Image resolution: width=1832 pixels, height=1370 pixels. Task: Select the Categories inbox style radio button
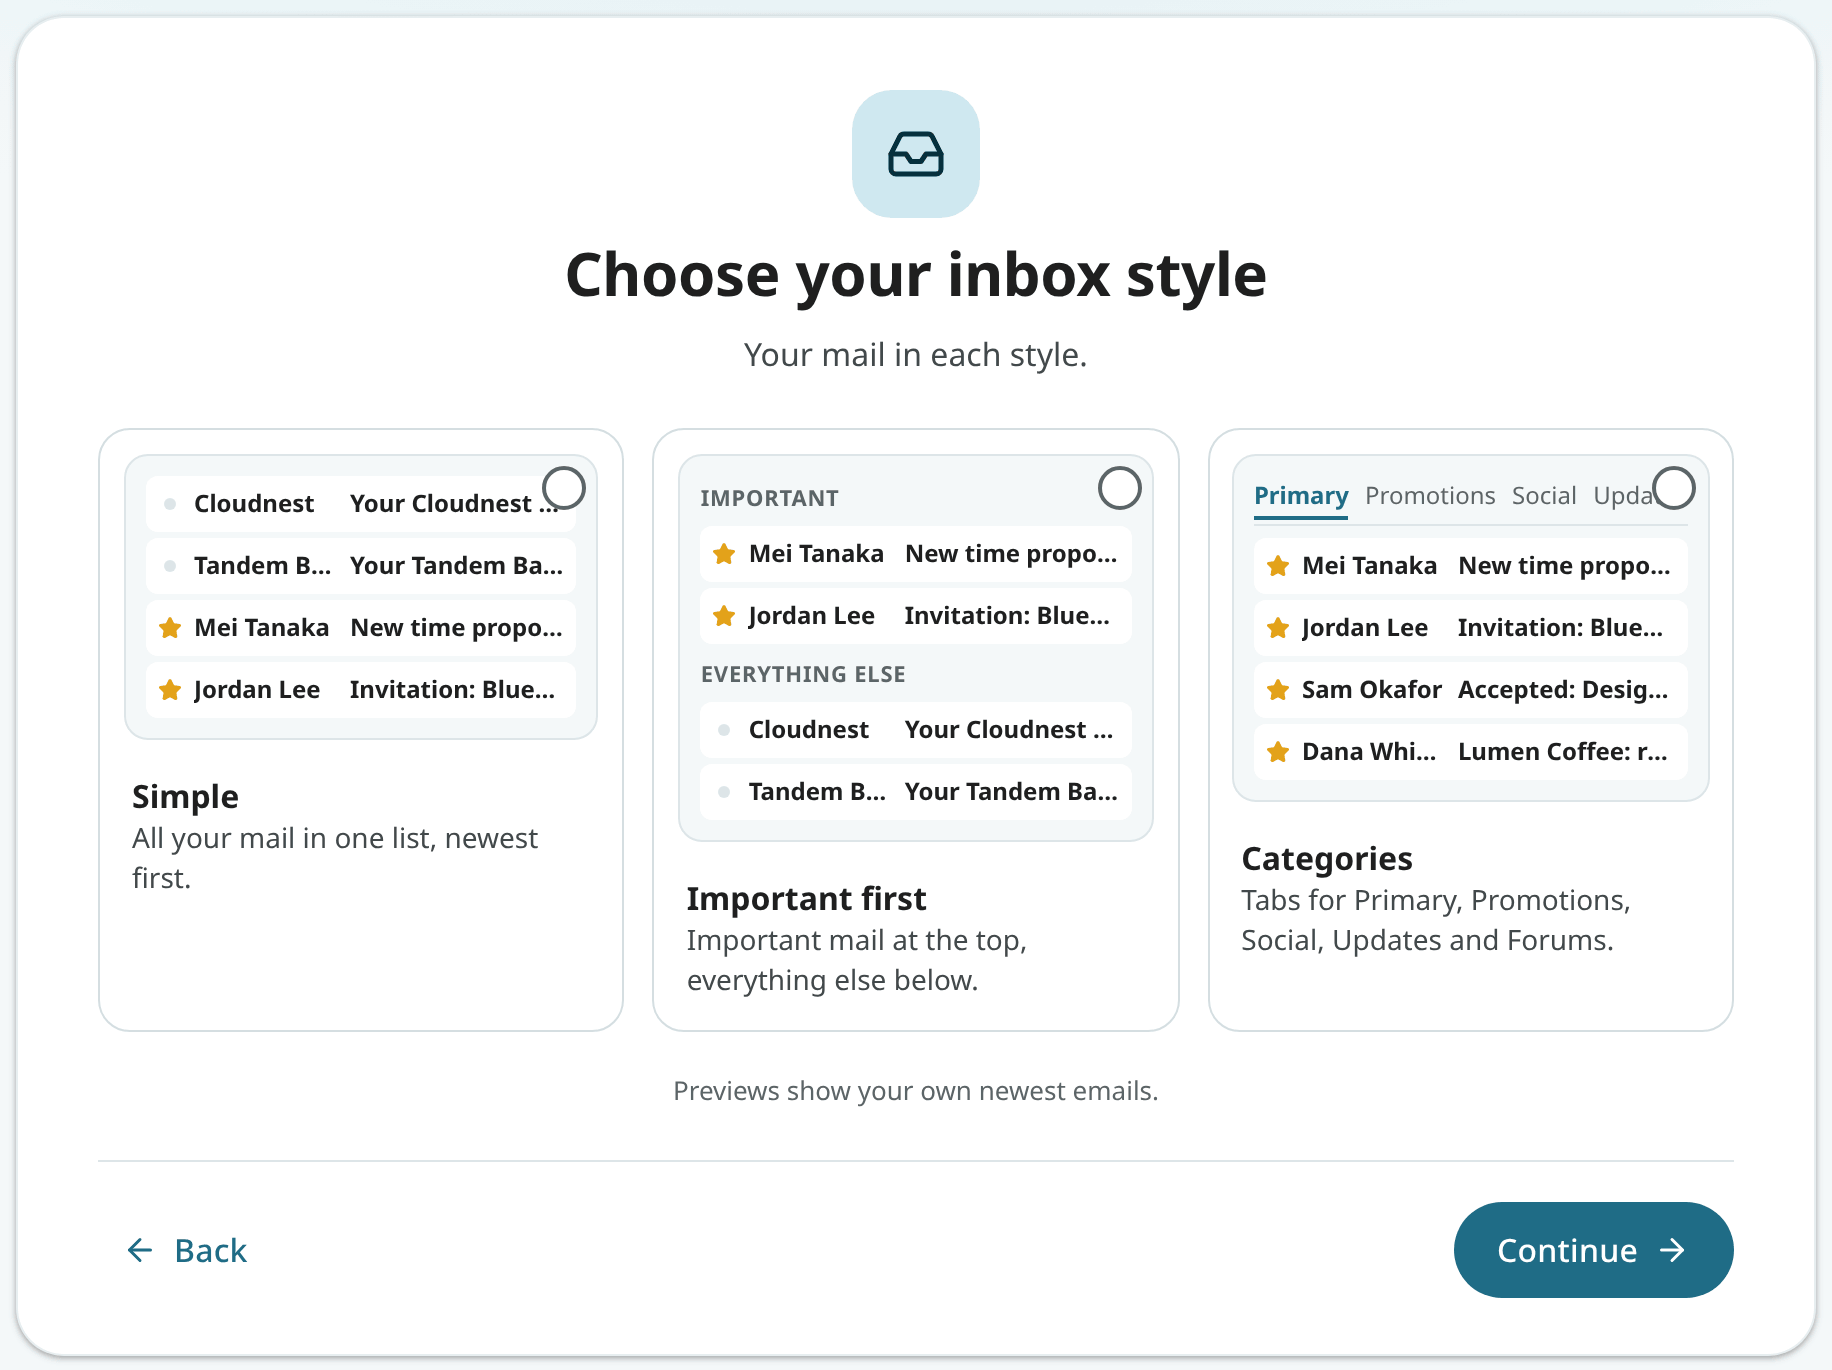coord(1673,488)
